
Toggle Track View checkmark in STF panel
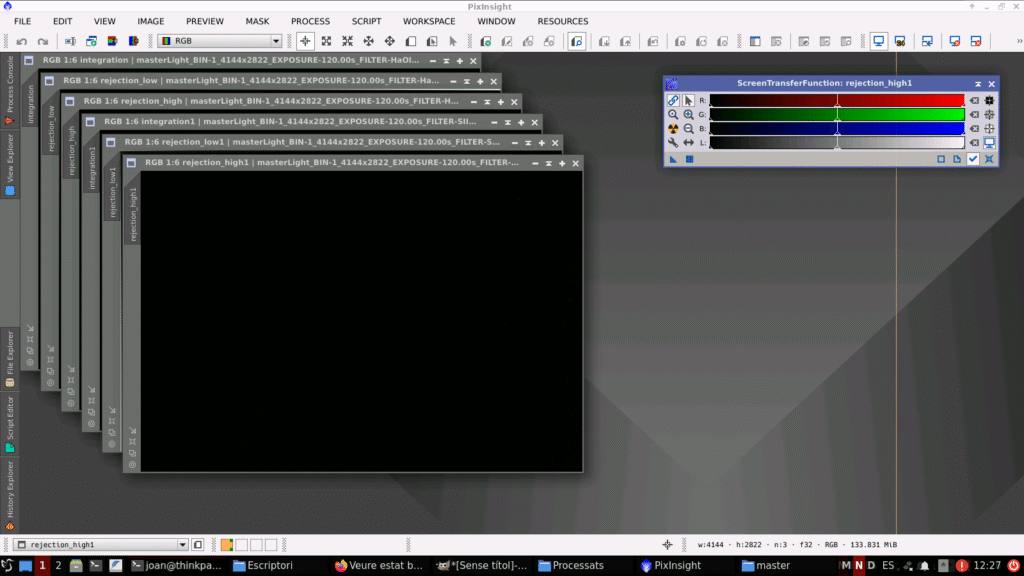[973, 159]
